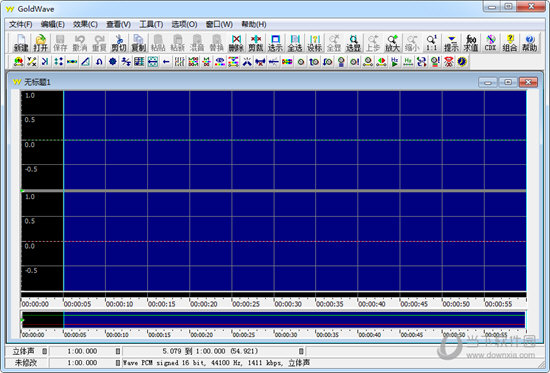
Task: Click the 放大 (Zoom in) icon
Action: [x=393, y=43]
